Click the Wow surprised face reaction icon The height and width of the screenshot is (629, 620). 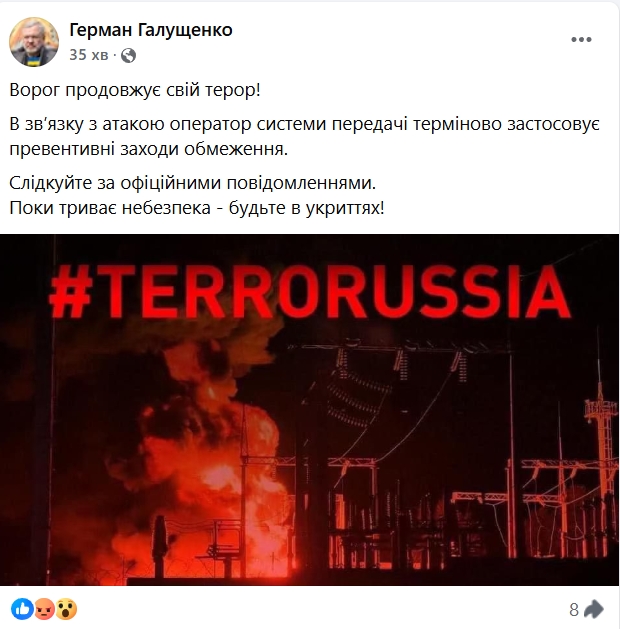(66, 609)
